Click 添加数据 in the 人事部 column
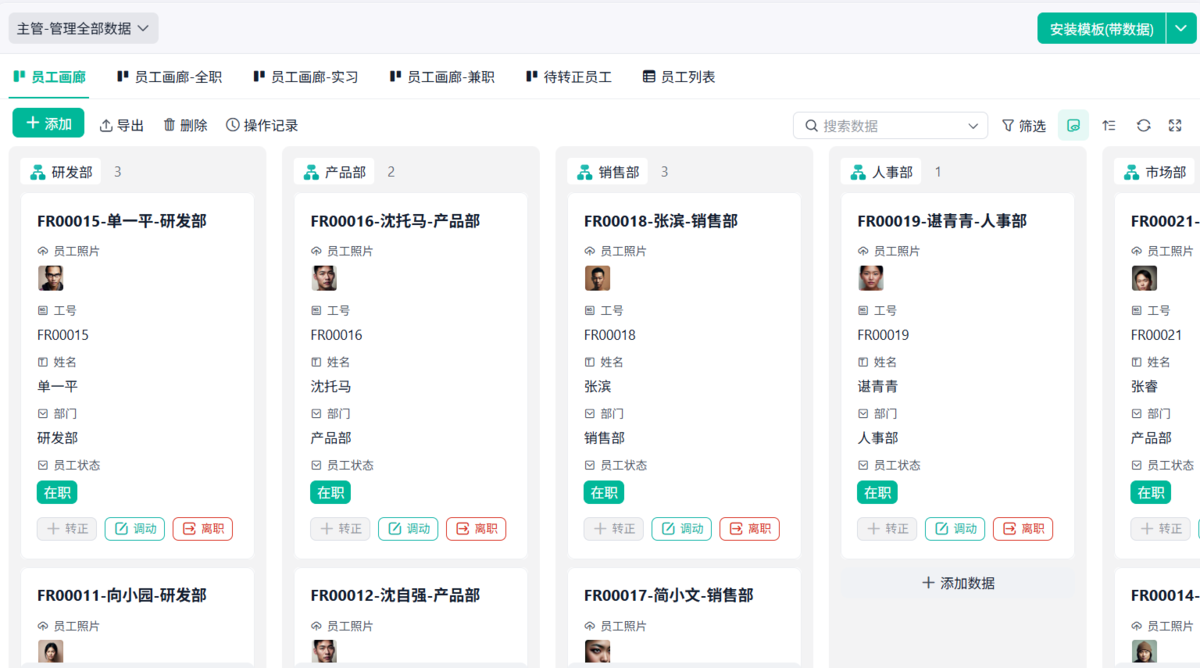Image resolution: width=1200 pixels, height=668 pixels. (x=957, y=582)
